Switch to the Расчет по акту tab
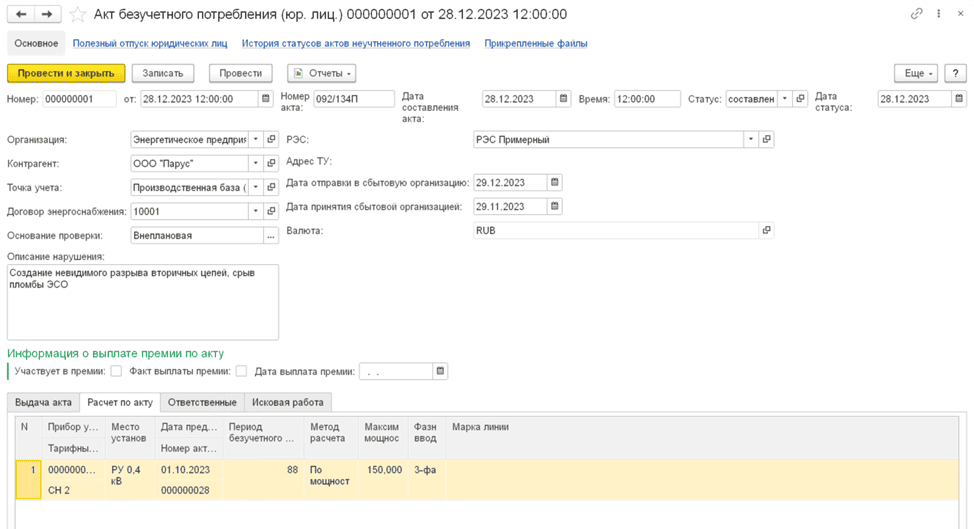Image resolution: width=974 pixels, height=529 pixels. pyautogui.click(x=120, y=402)
